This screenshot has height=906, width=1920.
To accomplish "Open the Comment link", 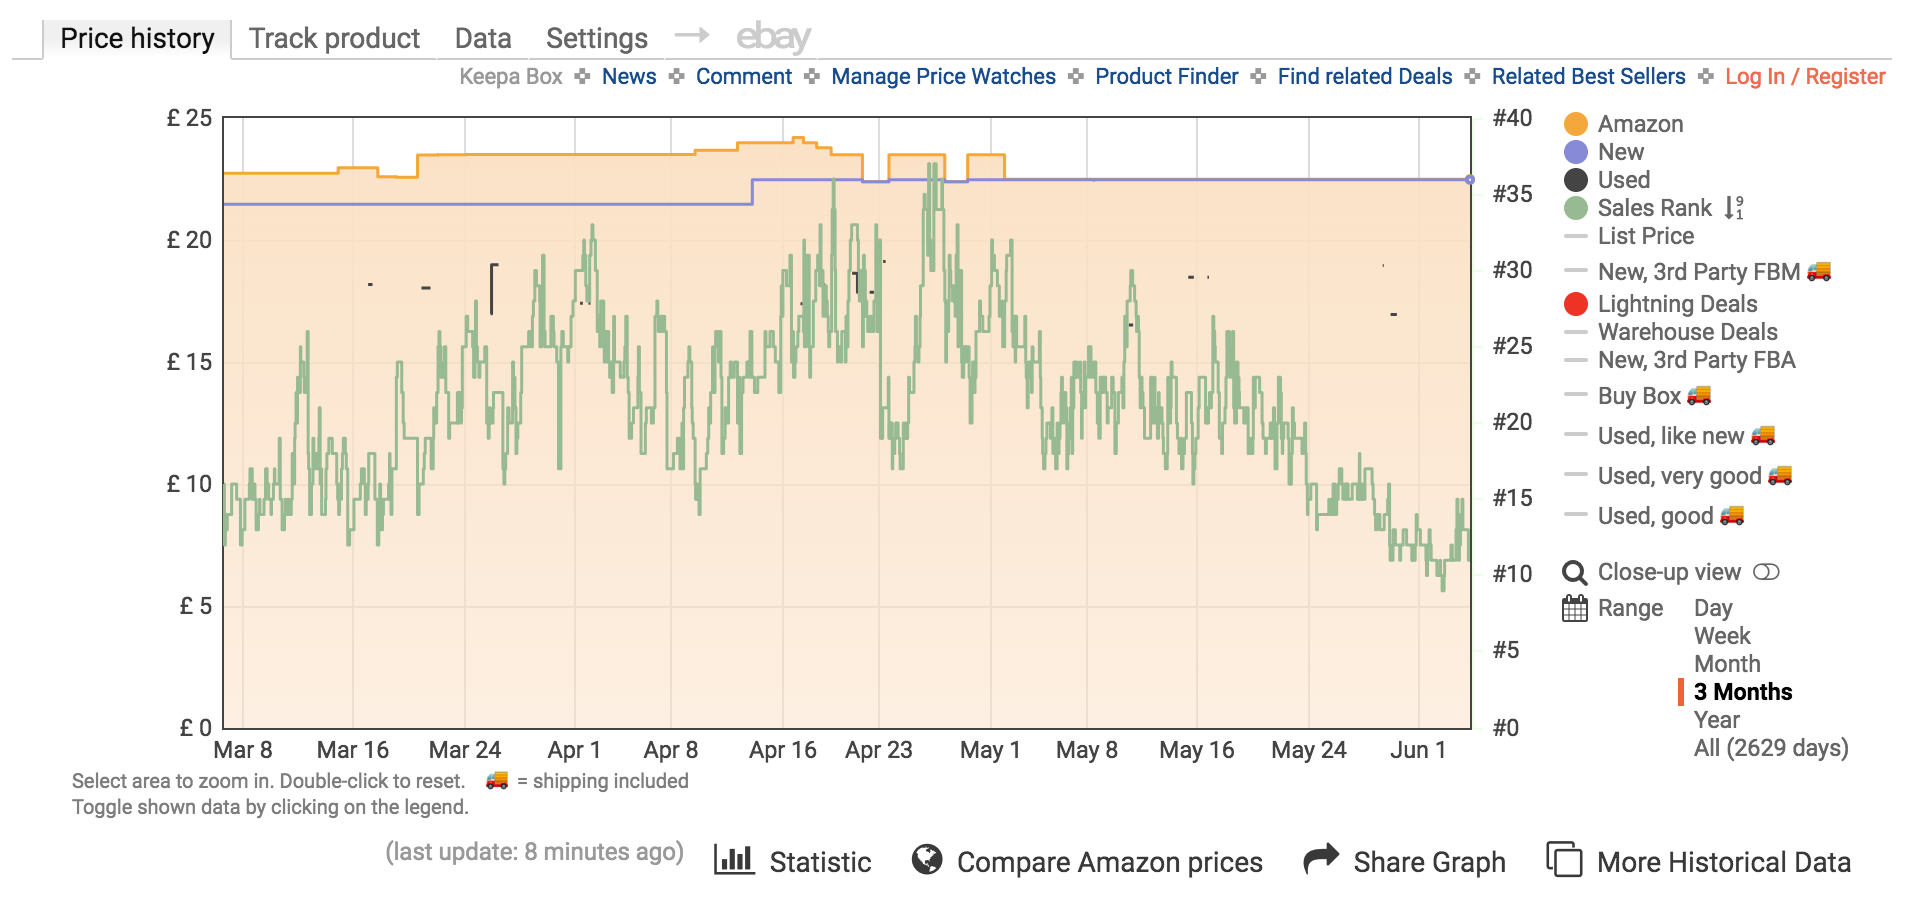I will (744, 77).
